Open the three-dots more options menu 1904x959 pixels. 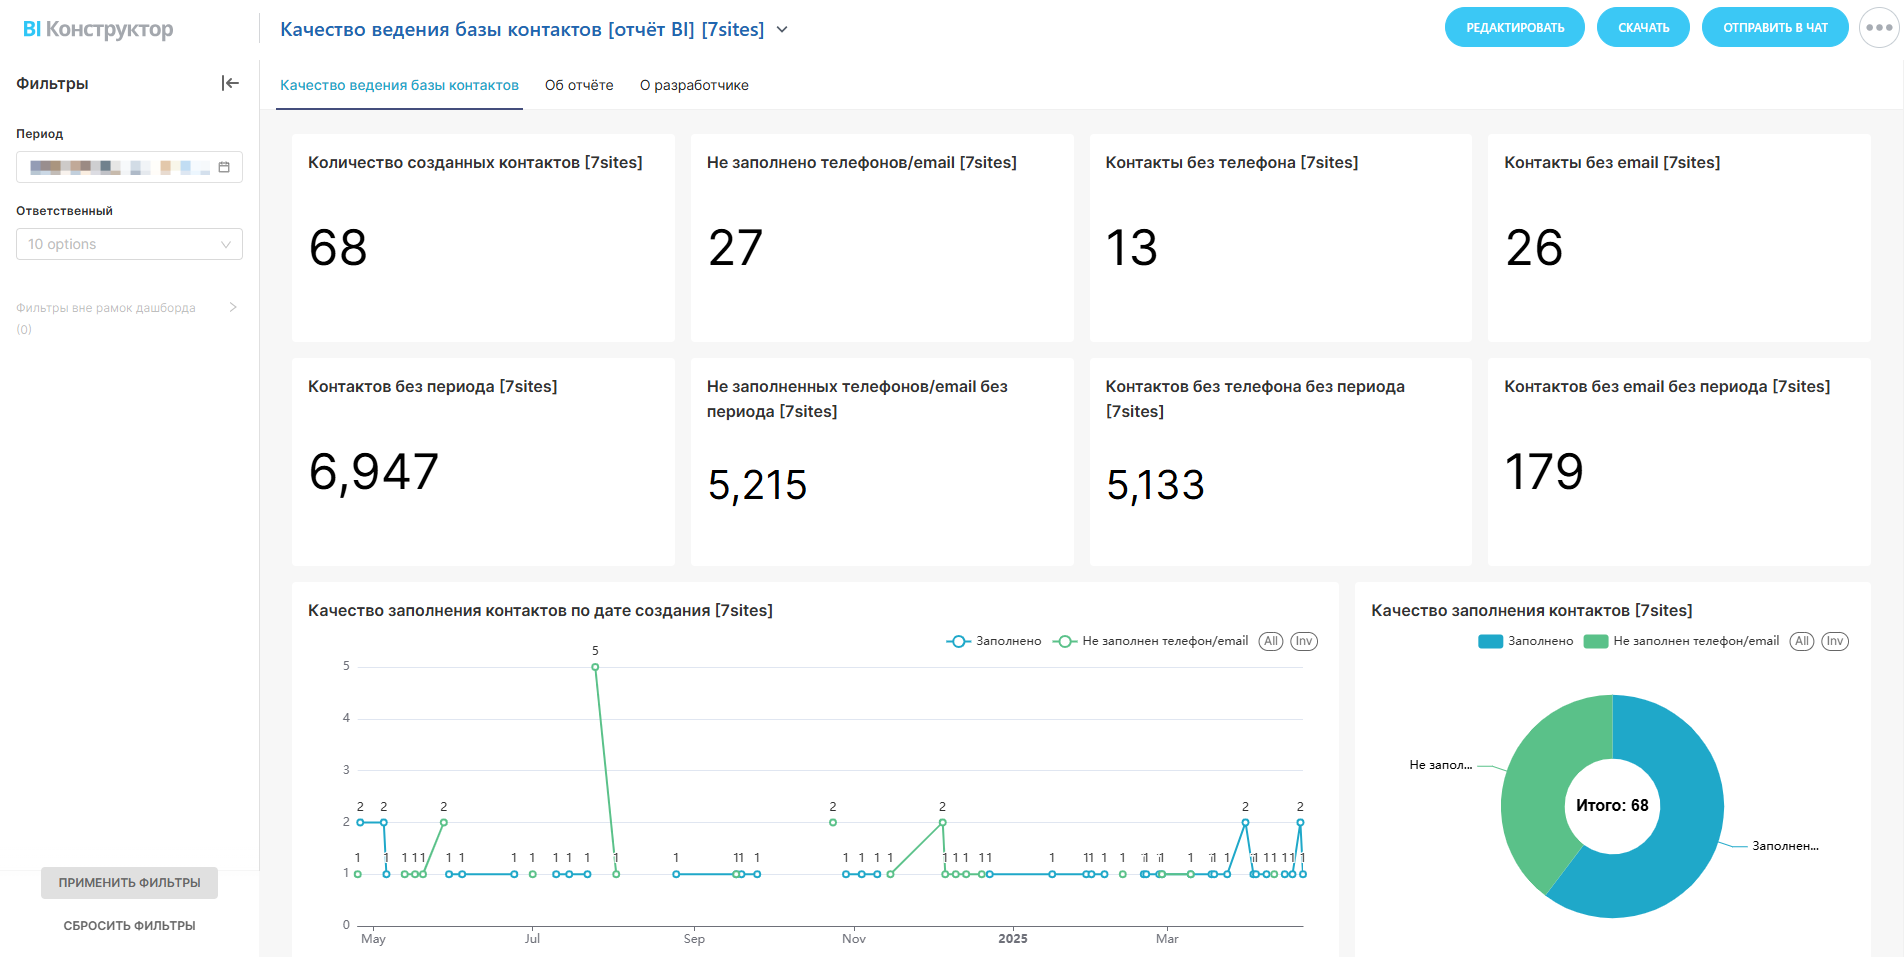[x=1878, y=28]
